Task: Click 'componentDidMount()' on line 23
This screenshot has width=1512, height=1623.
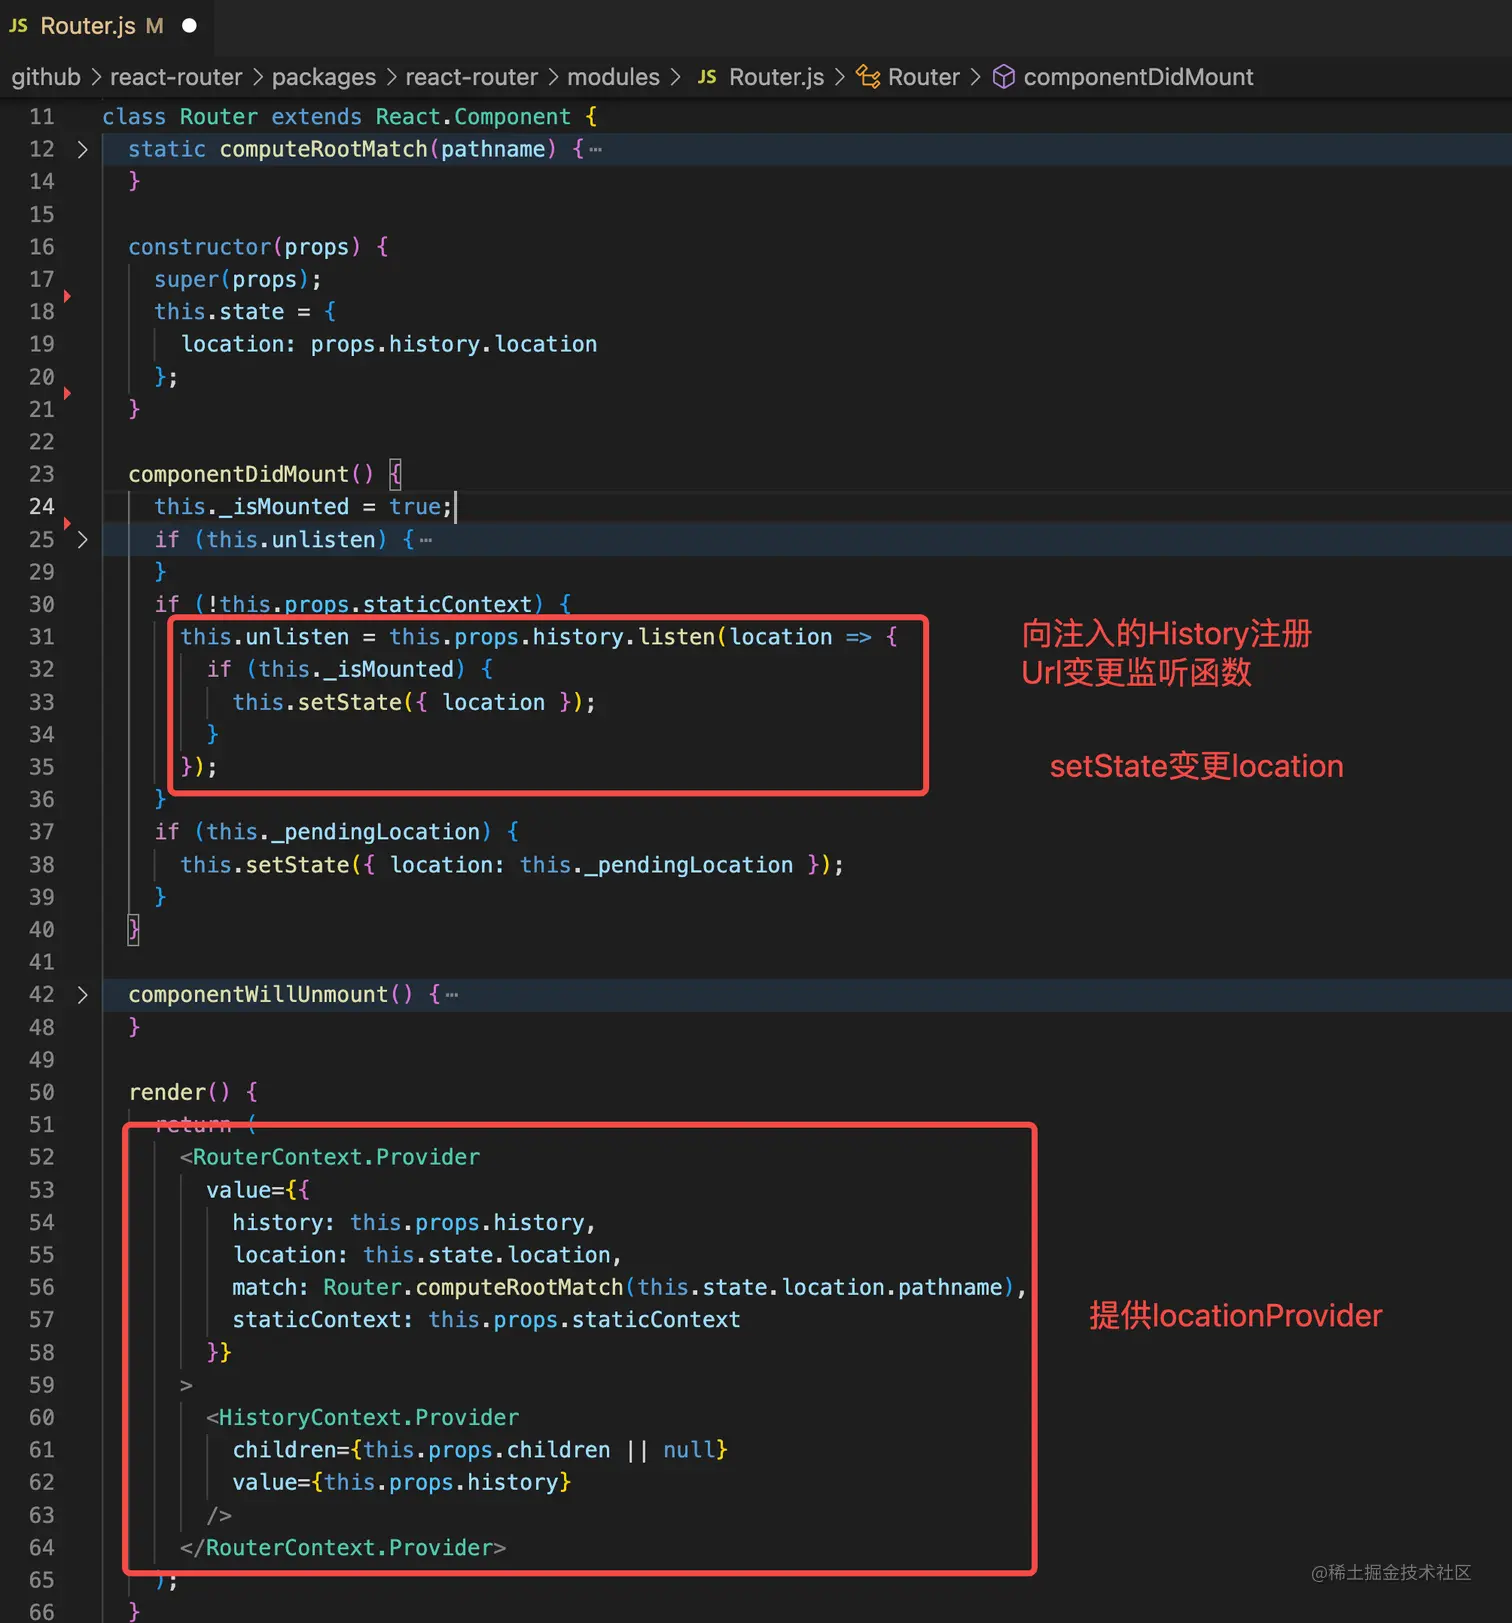Action: click(251, 475)
